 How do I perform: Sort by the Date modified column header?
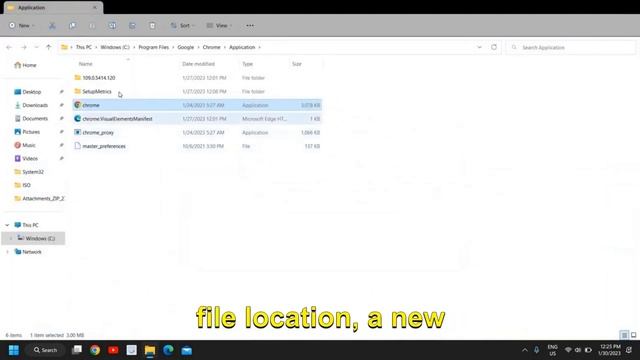coord(198,64)
